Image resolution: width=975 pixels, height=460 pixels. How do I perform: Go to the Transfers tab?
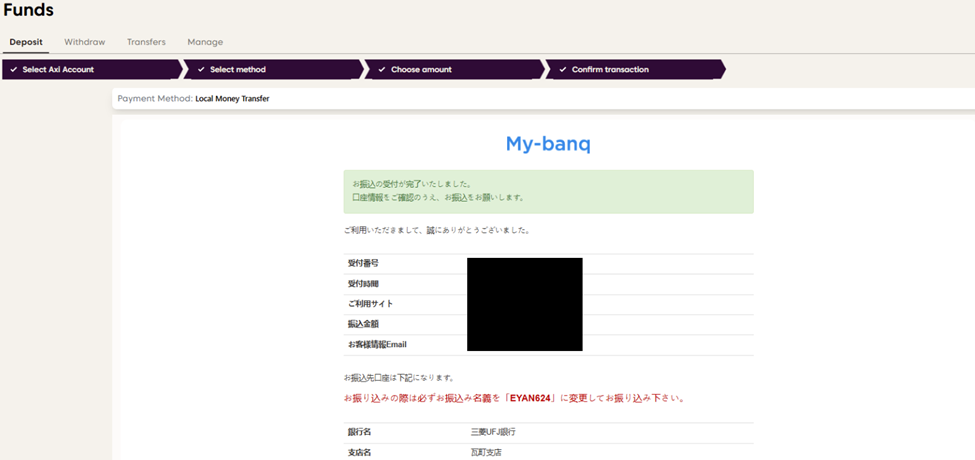click(146, 42)
